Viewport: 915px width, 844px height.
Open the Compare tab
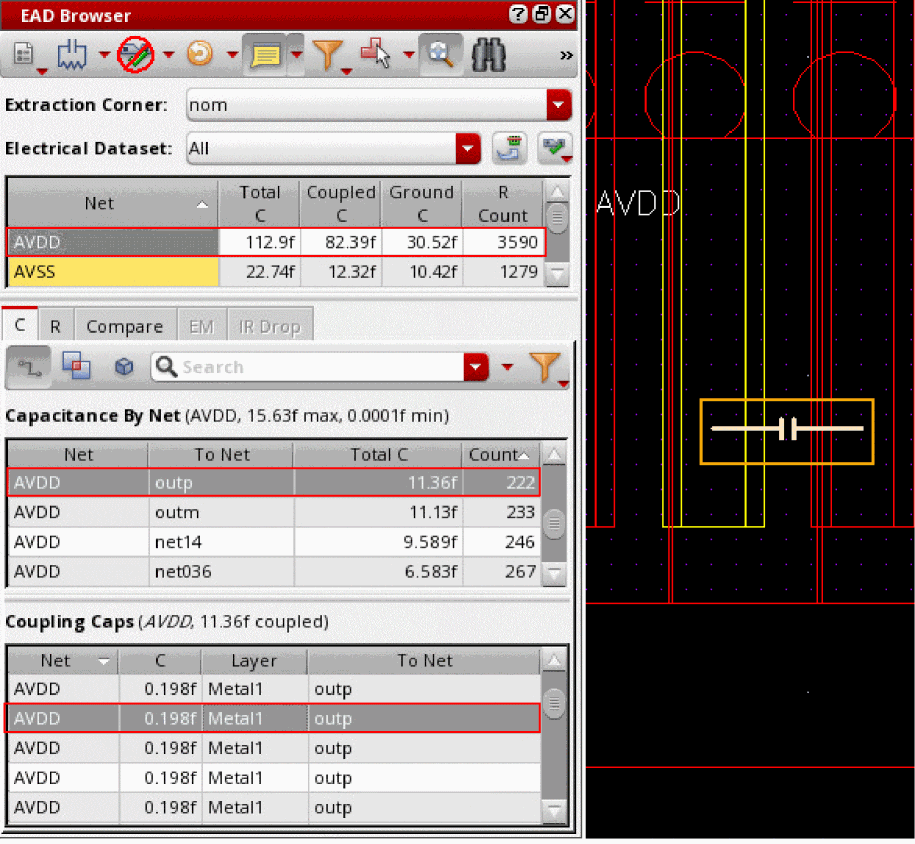pyautogui.click(x=124, y=326)
